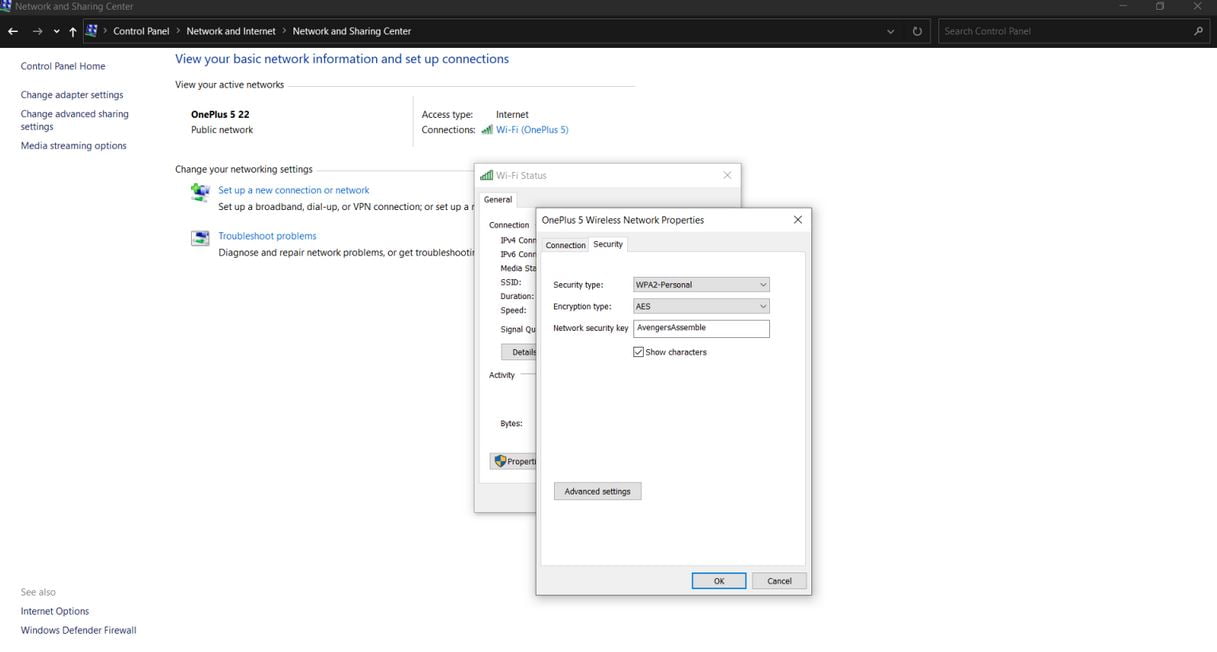Uncheck Show characters checkbox

pos(638,352)
